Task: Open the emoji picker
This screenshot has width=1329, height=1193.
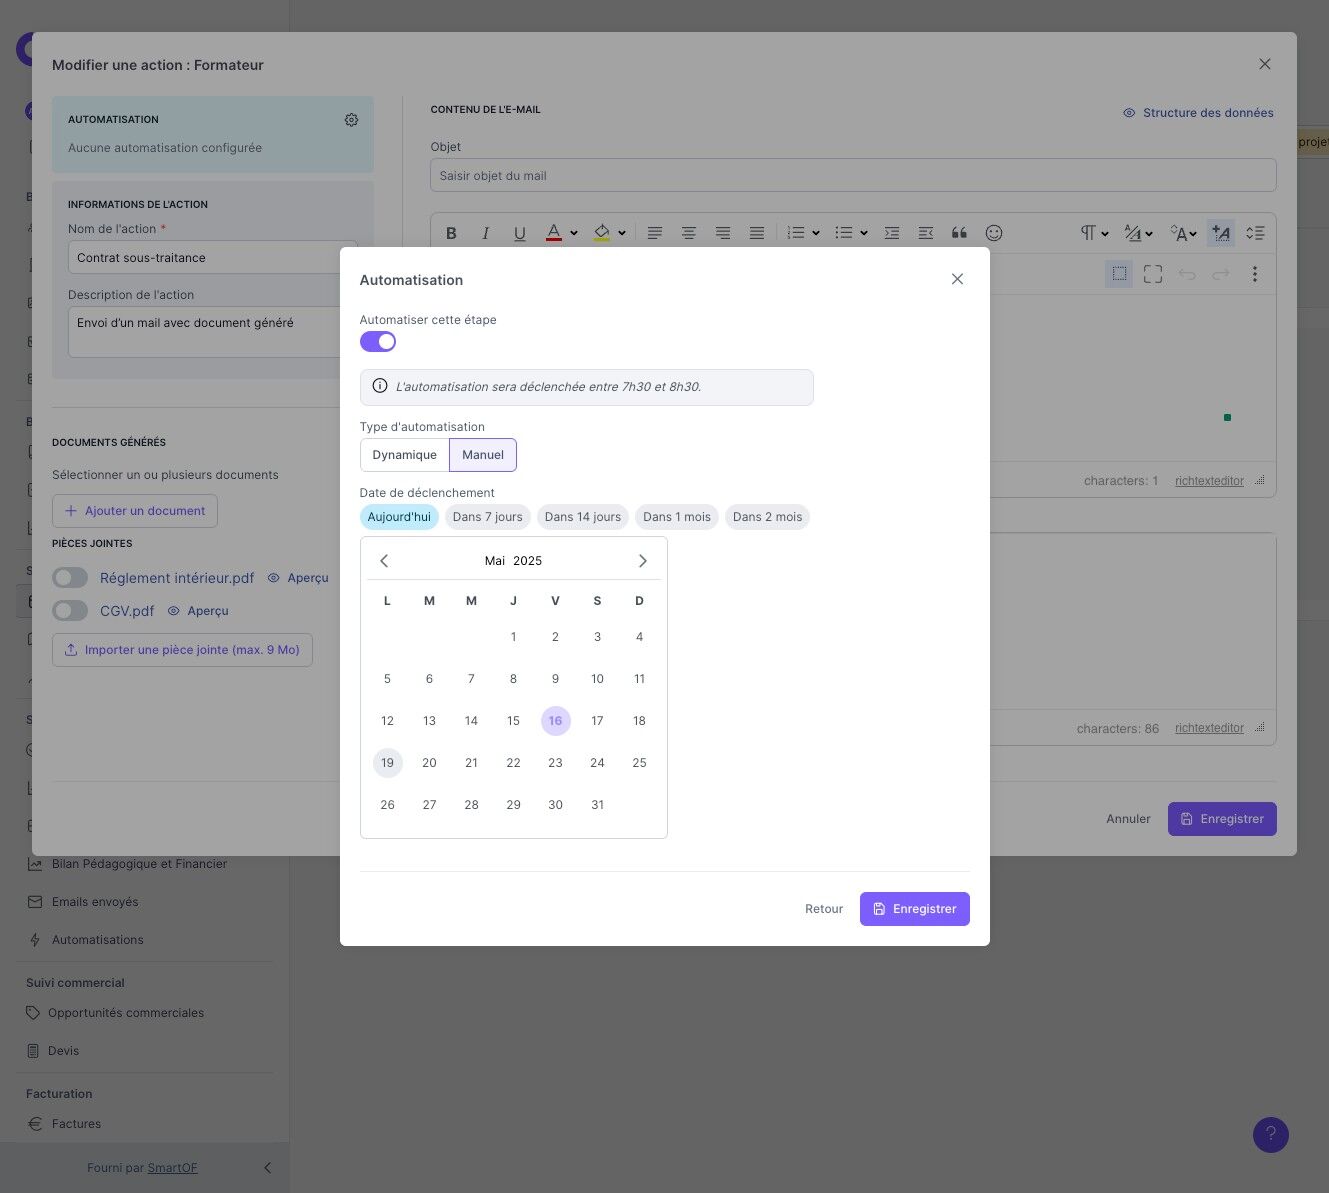Action: pos(994,233)
